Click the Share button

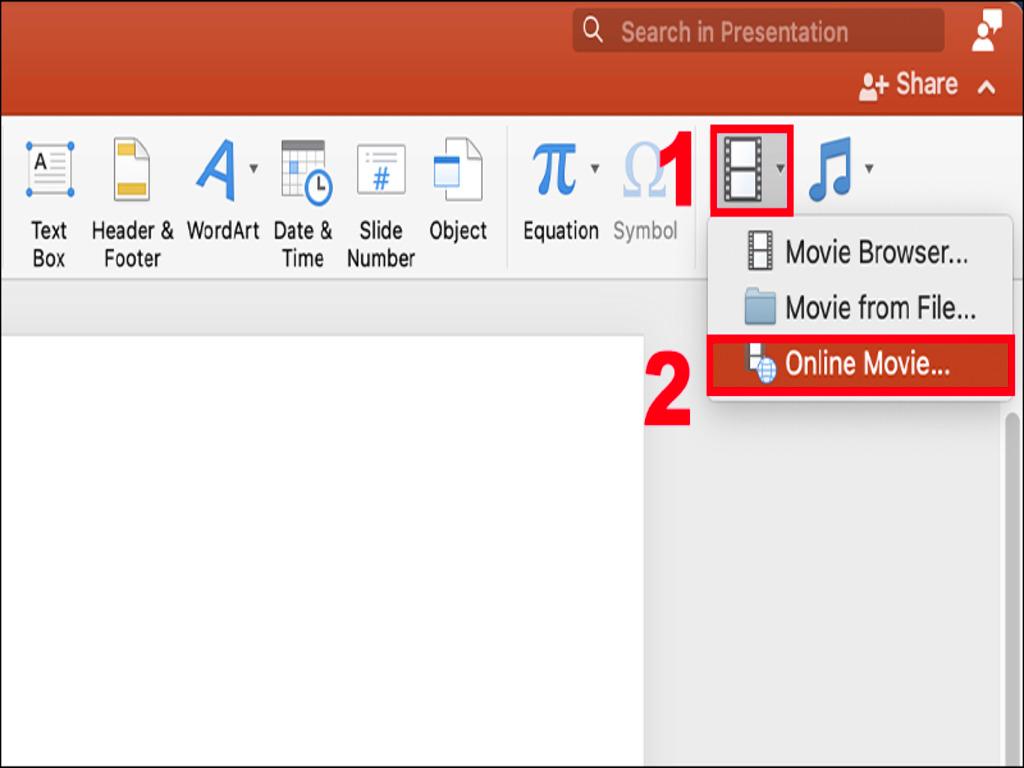pos(914,84)
